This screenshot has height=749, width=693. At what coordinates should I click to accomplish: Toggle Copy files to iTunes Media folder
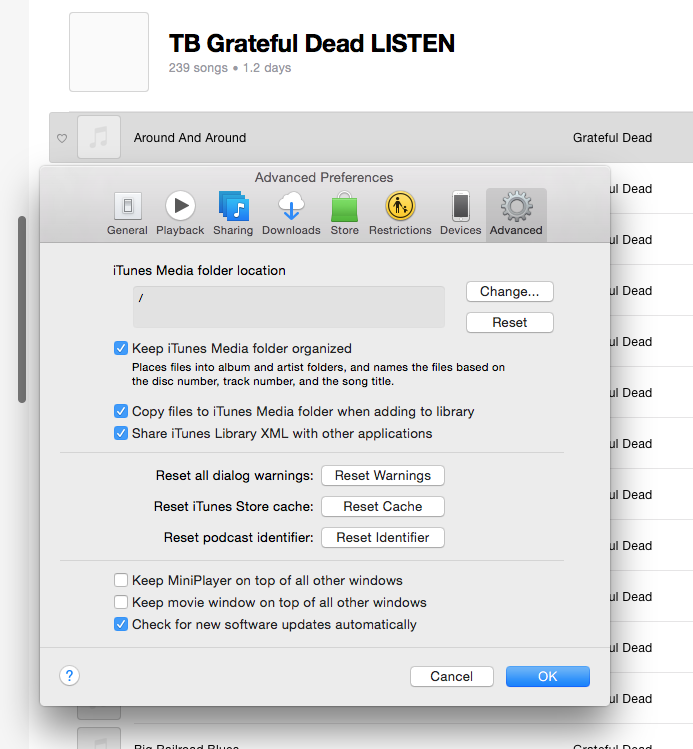click(121, 411)
